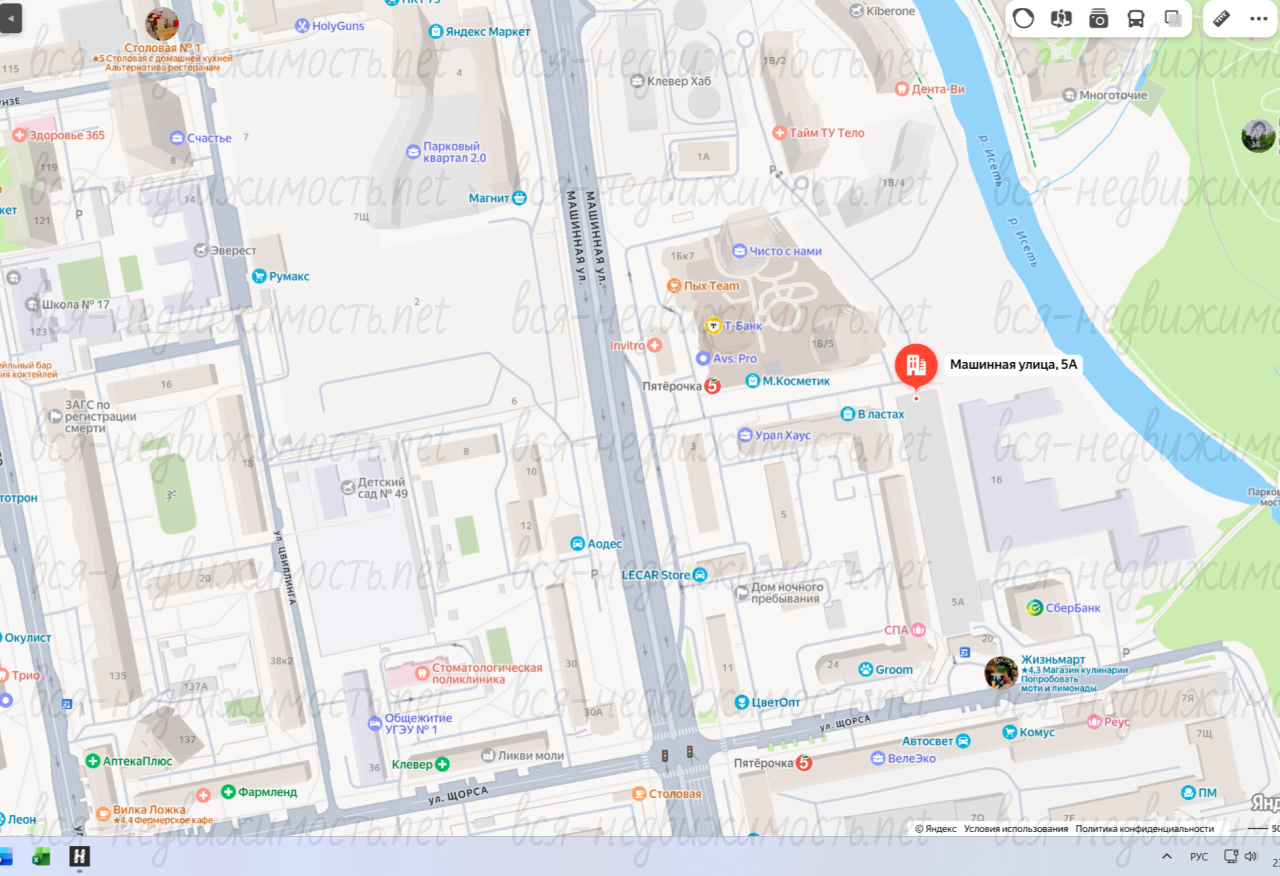
Task: Select the Вилка Ложка cafe icon
Action: [102, 812]
